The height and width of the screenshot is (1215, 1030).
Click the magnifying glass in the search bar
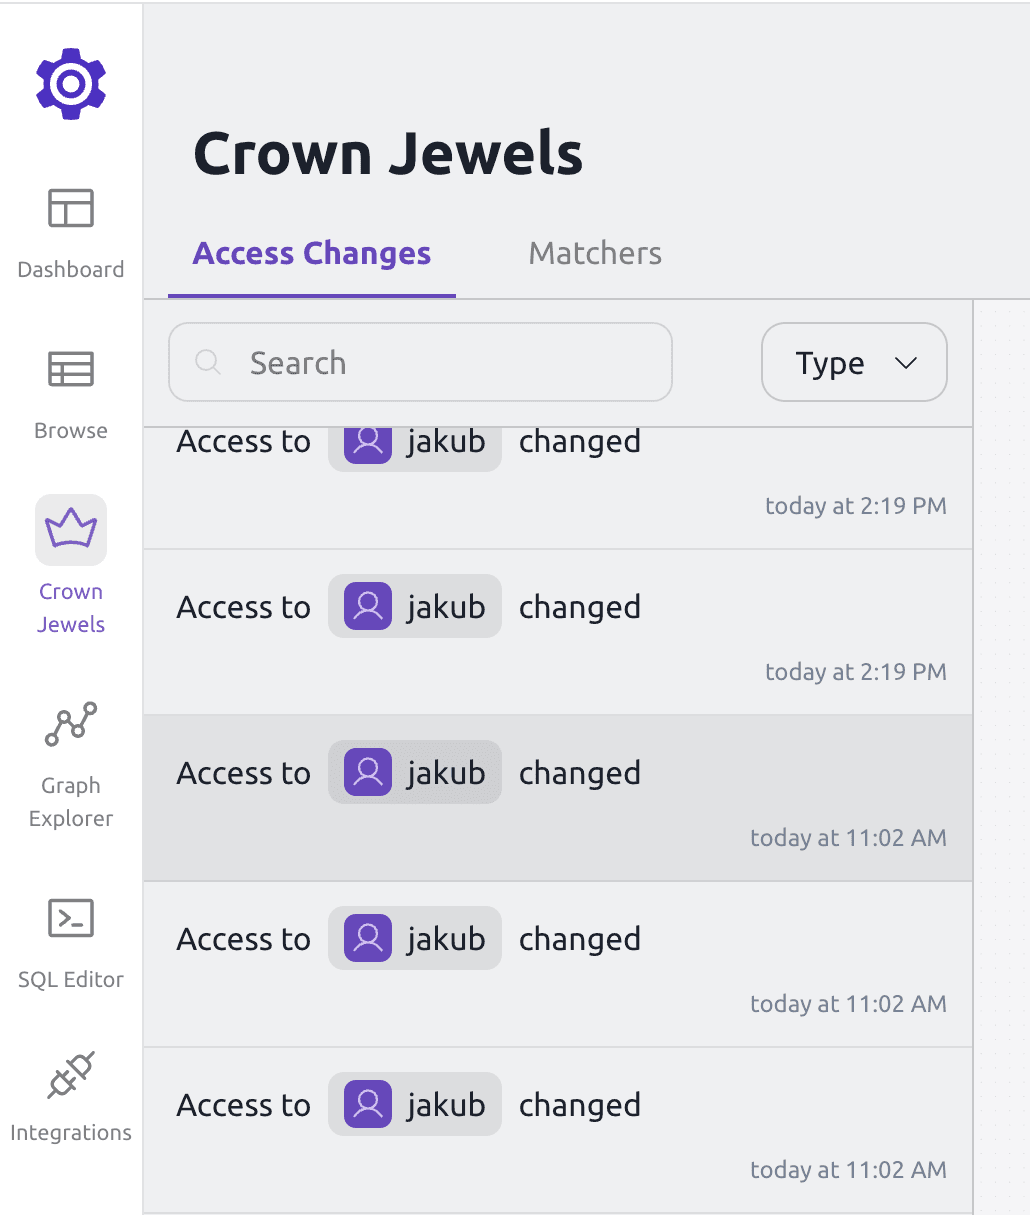click(207, 362)
